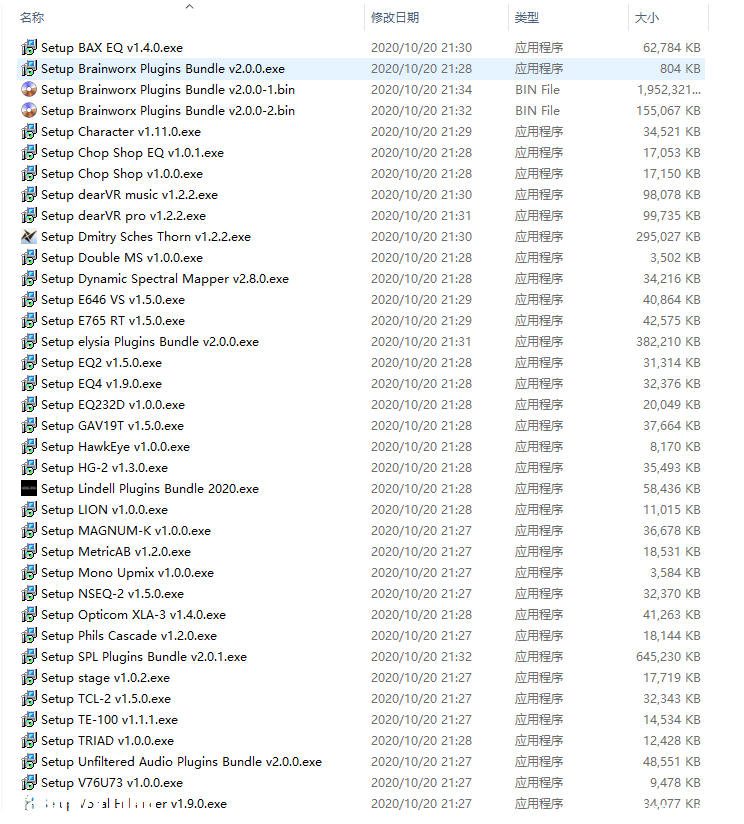Click the BIN File type of Bundle v2.0.0-1.bin
The width and height of the screenshot is (744, 824).
click(x=538, y=90)
